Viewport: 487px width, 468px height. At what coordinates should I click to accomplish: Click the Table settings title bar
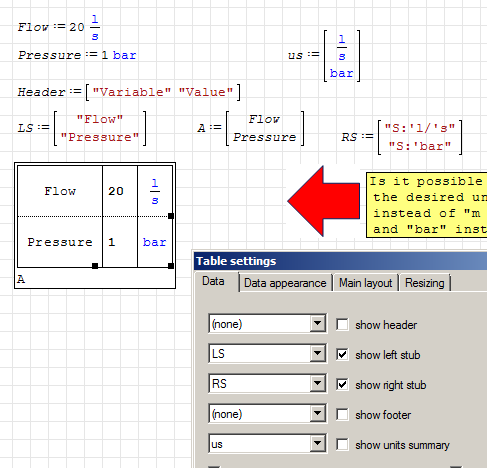click(340, 261)
